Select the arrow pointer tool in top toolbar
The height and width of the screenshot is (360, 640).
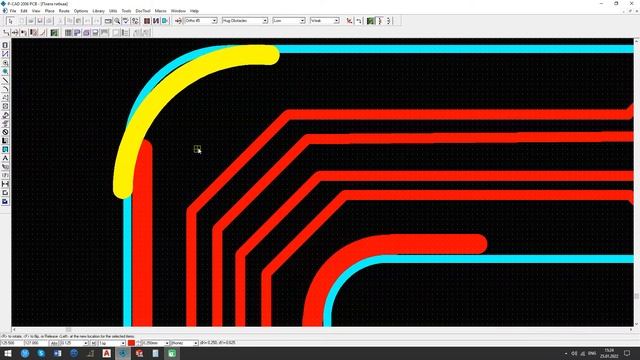10,21
